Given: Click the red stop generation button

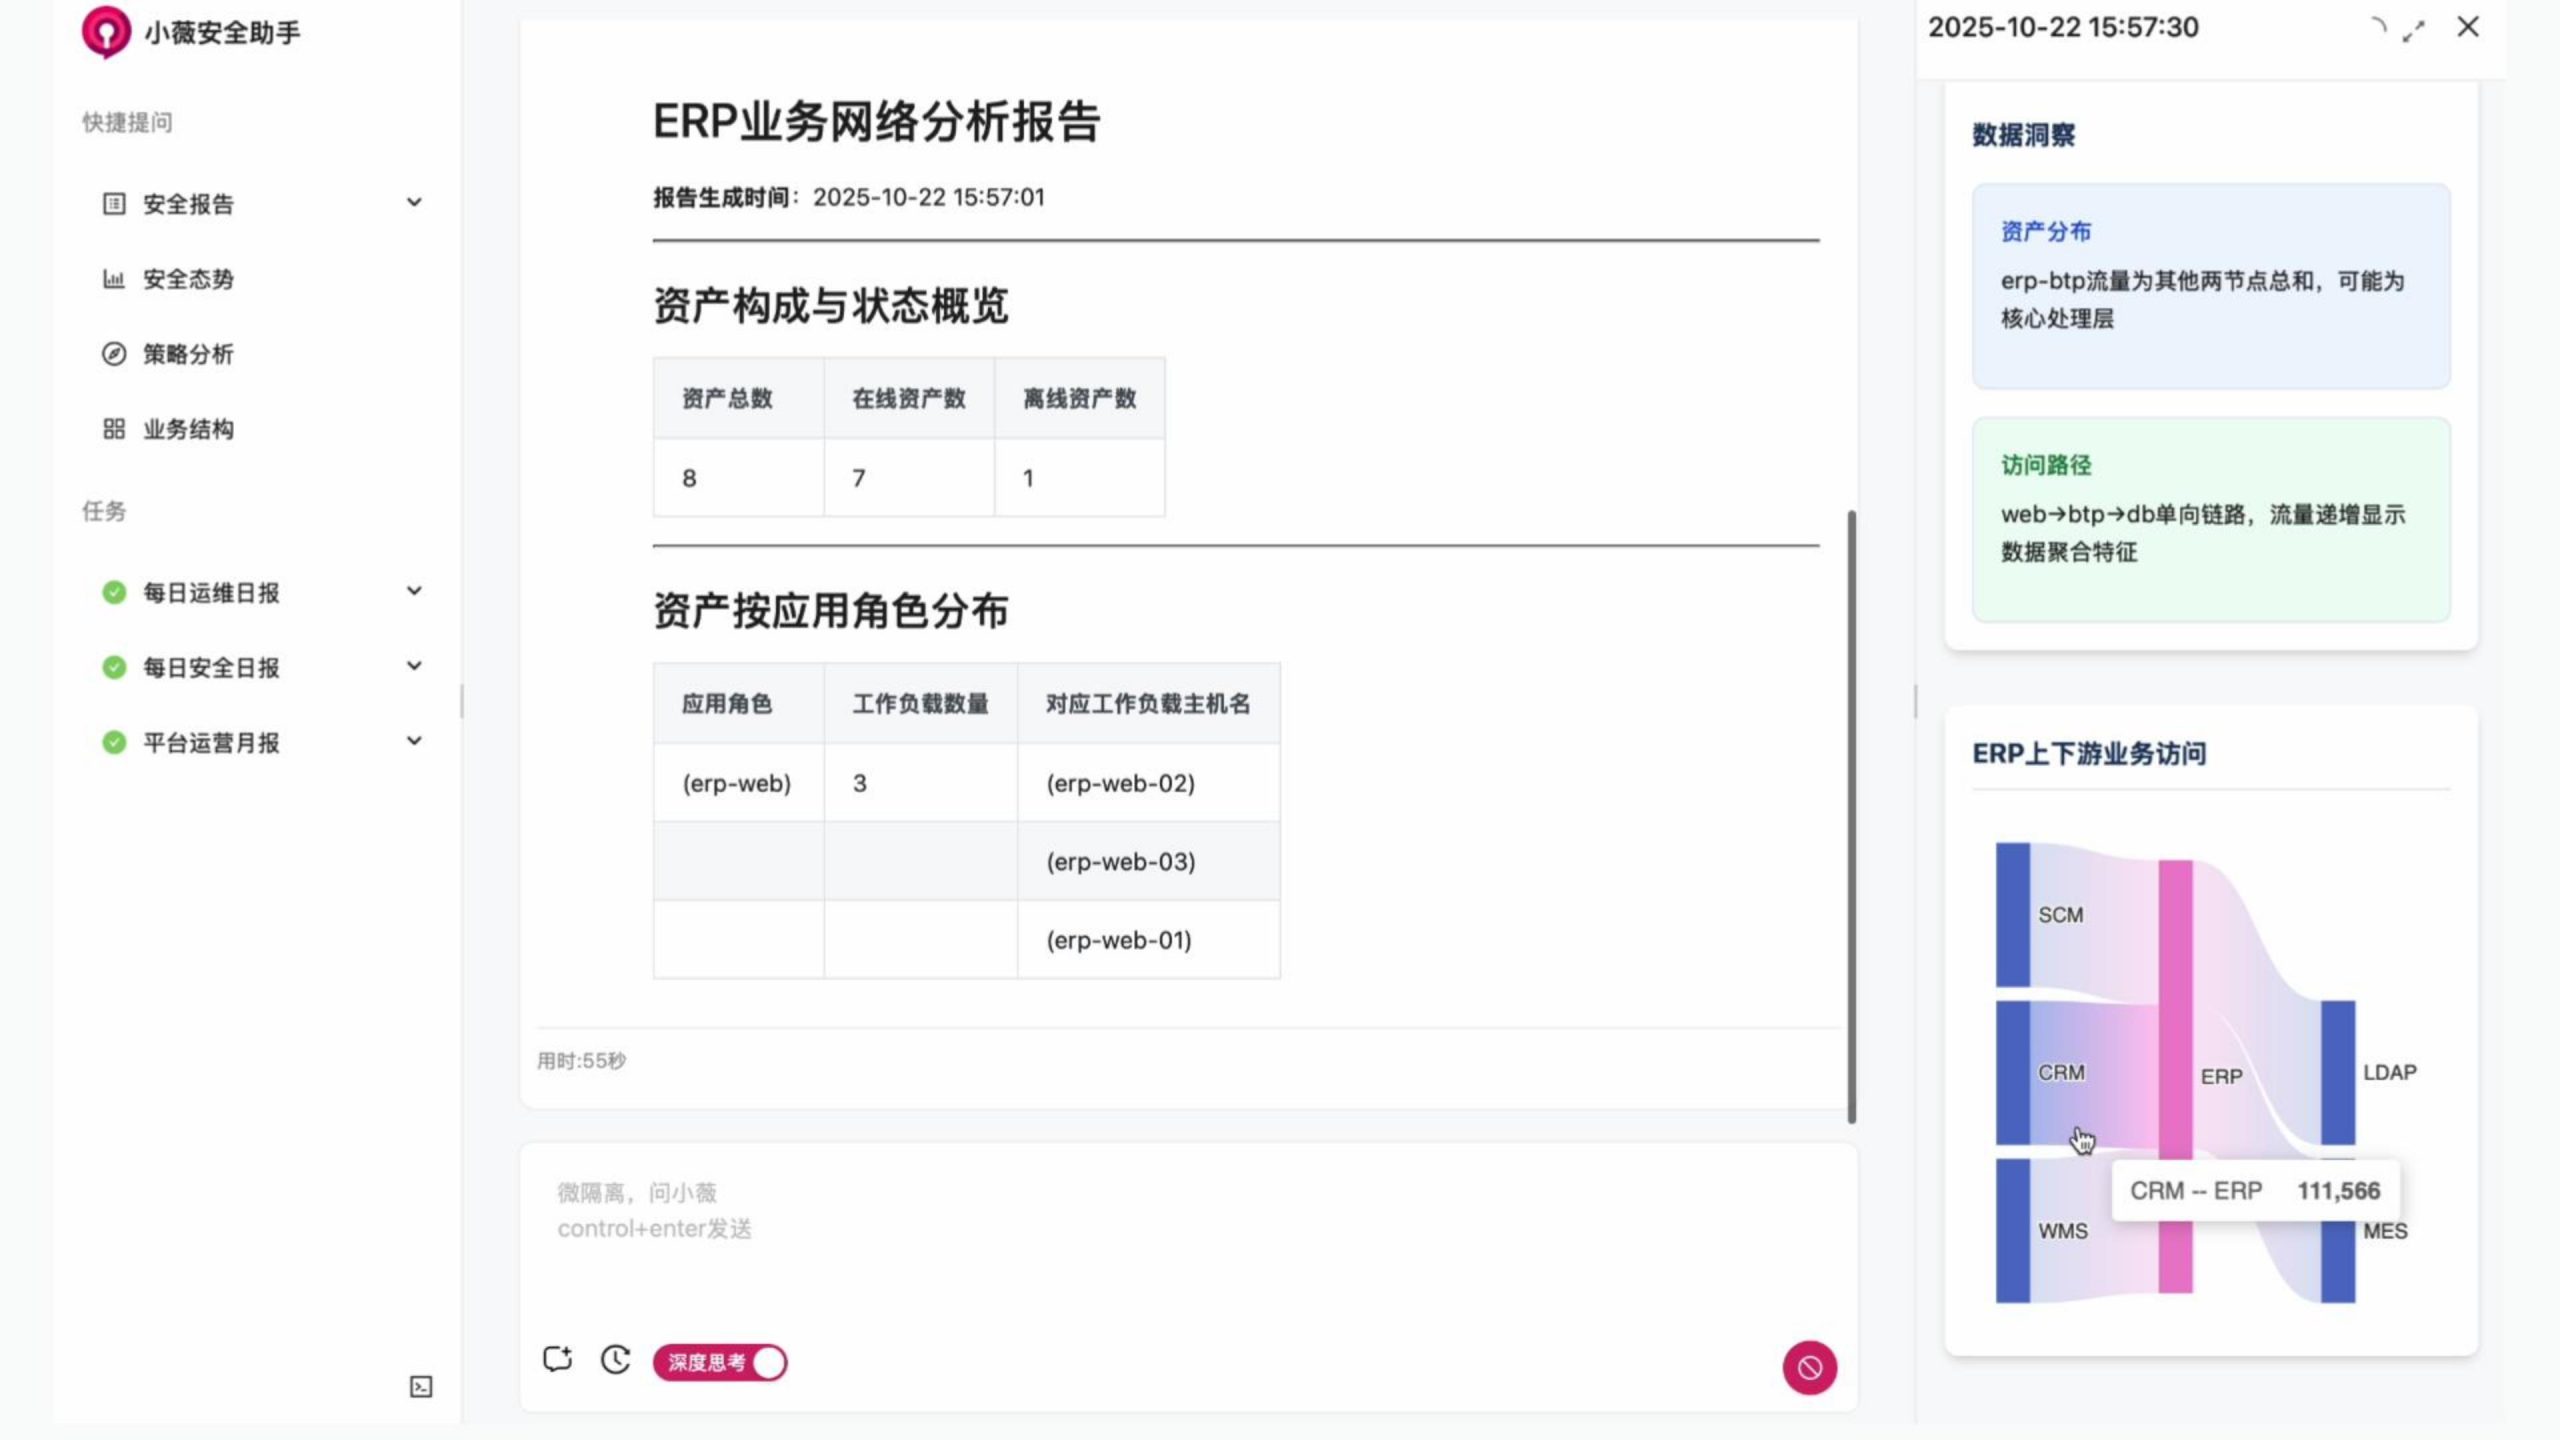Looking at the screenshot, I should point(1809,1367).
